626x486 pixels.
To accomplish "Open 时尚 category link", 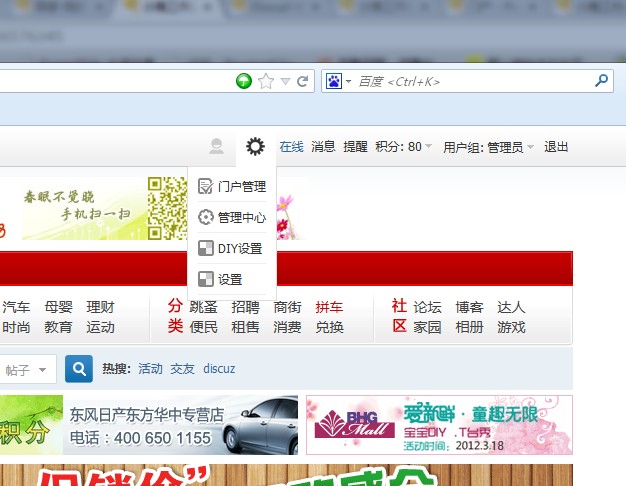I will click(16, 327).
